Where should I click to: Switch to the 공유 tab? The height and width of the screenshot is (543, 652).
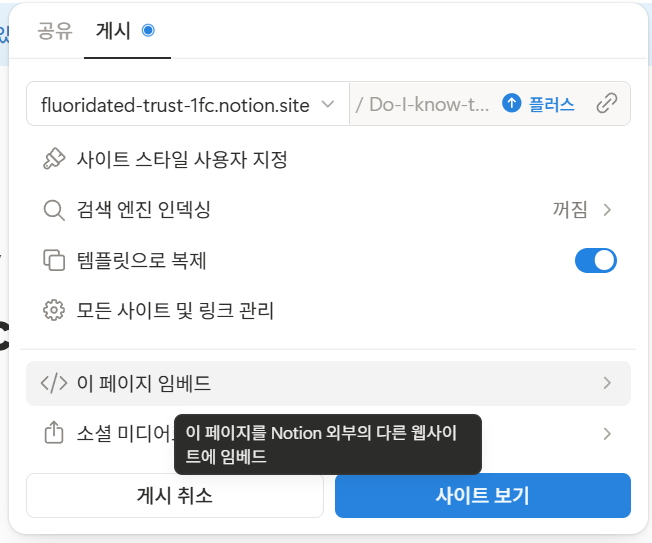click(x=55, y=31)
